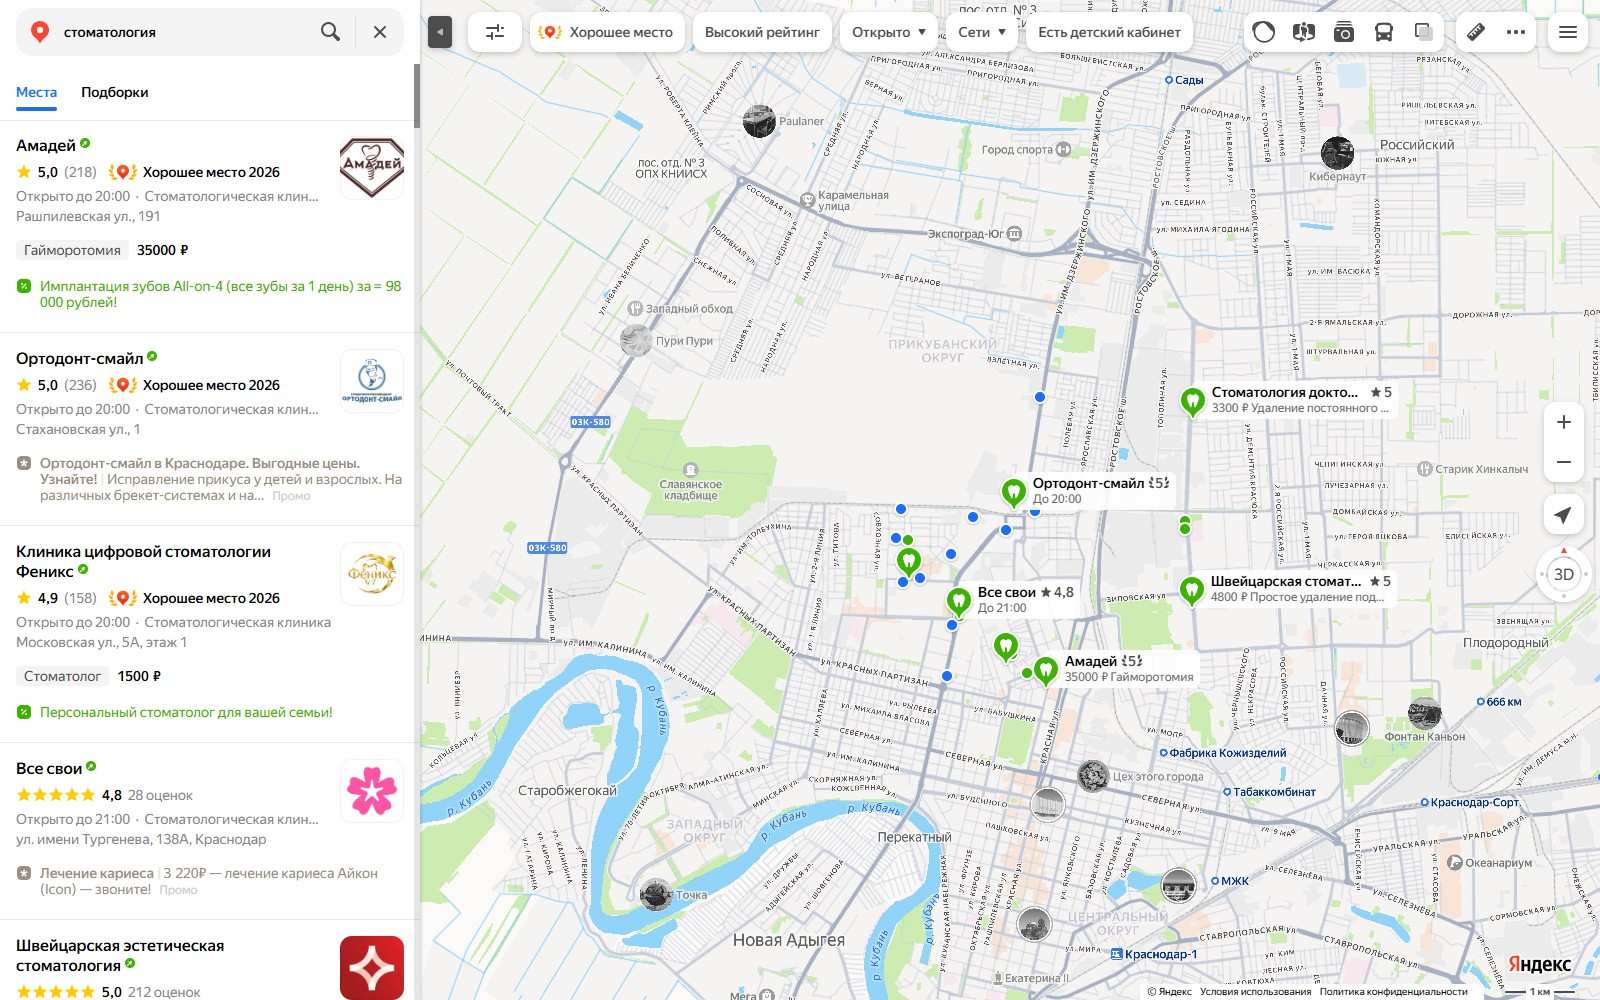Image resolution: width=1600 pixels, height=1000 pixels.
Task: Click the 'Экспоград-Юг' map label
Action: tap(966, 234)
